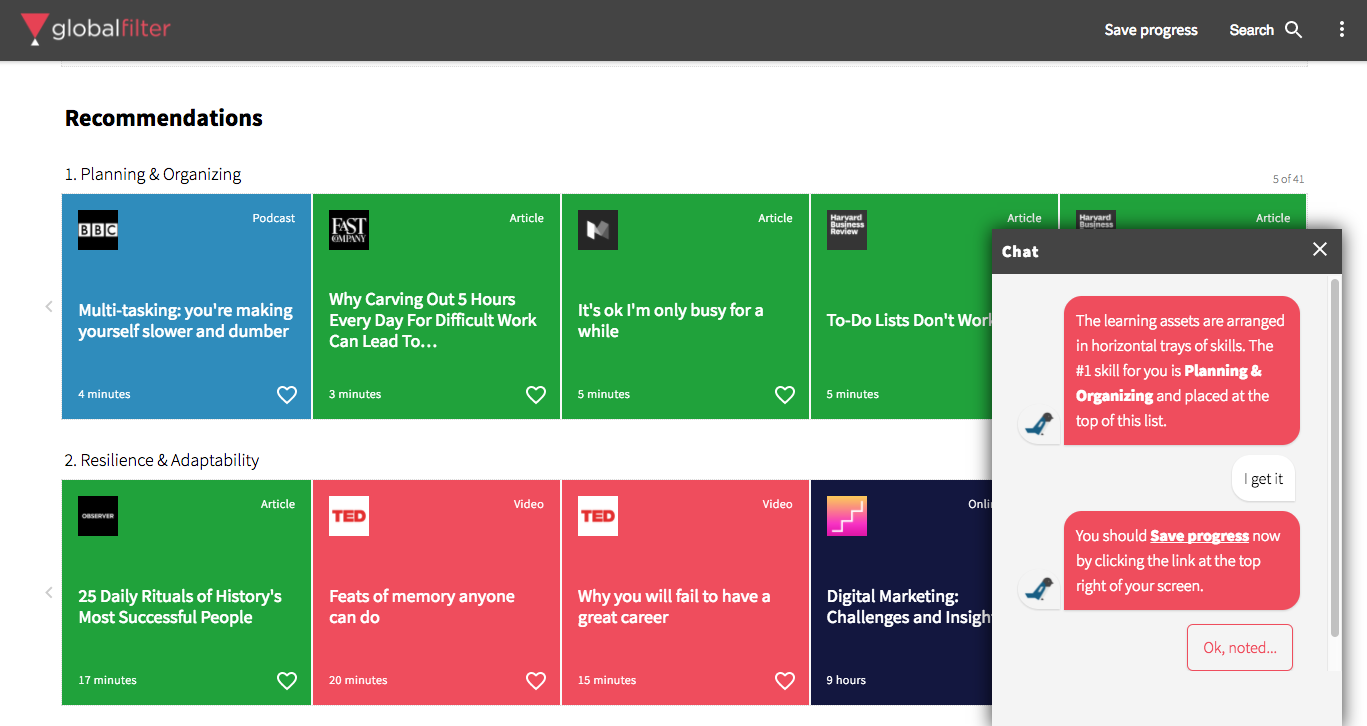This screenshot has width=1367, height=726.
Task: Close the Chat panel
Action: [x=1320, y=250]
